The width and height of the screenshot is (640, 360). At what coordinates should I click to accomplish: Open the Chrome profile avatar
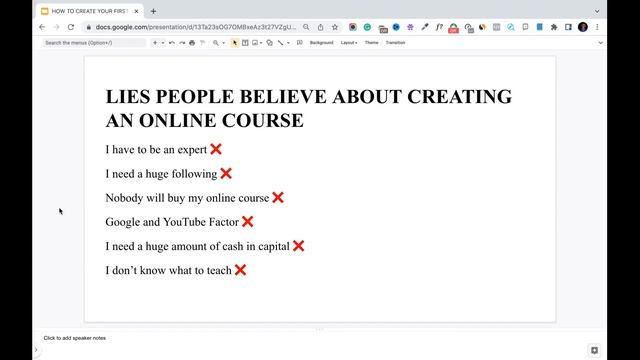583,27
